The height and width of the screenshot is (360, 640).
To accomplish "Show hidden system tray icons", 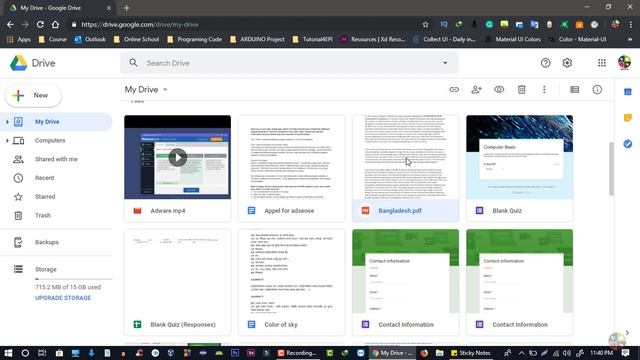I will [x=521, y=353].
